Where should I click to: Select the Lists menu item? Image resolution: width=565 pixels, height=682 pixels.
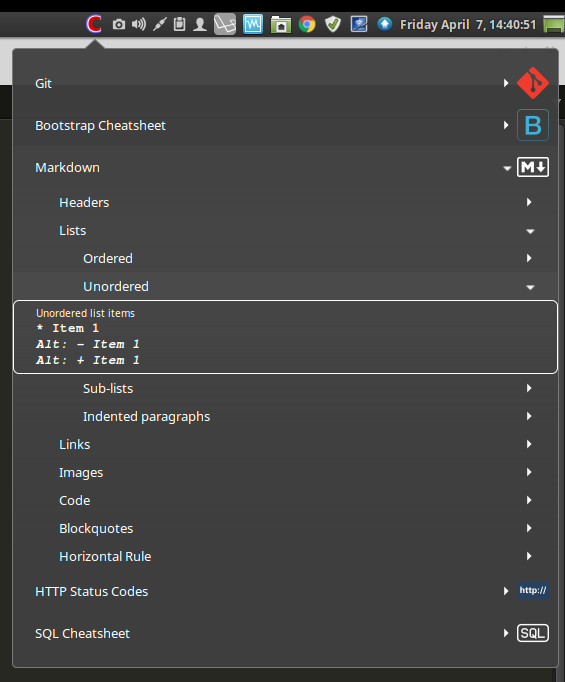click(285, 230)
